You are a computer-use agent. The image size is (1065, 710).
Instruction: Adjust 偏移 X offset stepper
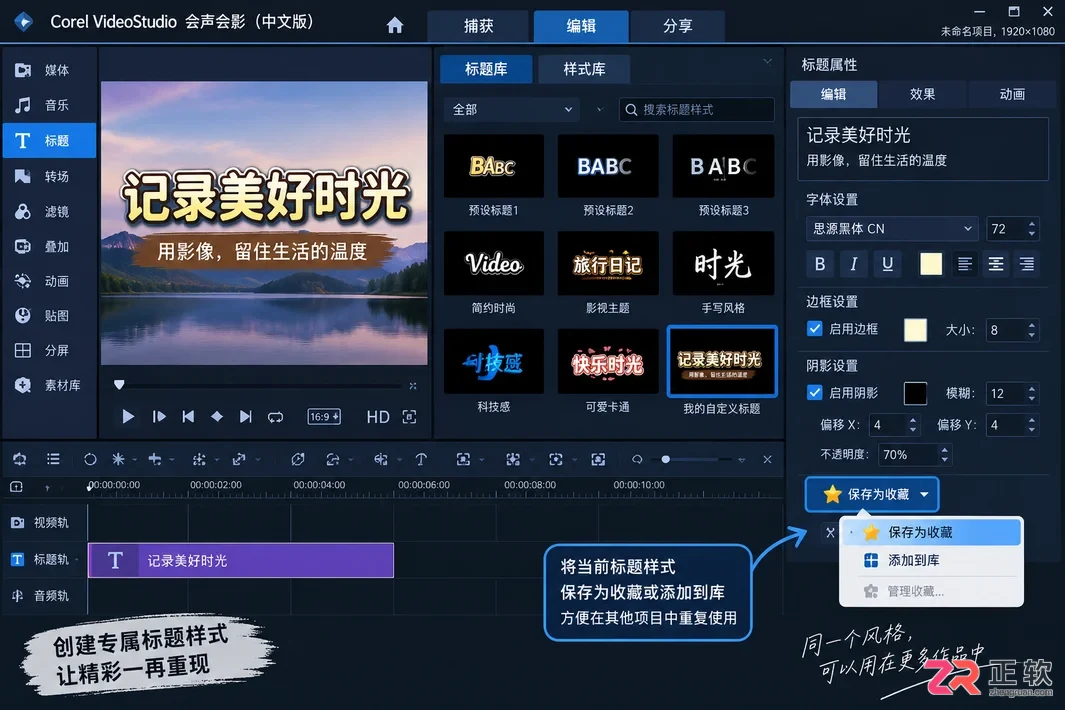coord(913,425)
